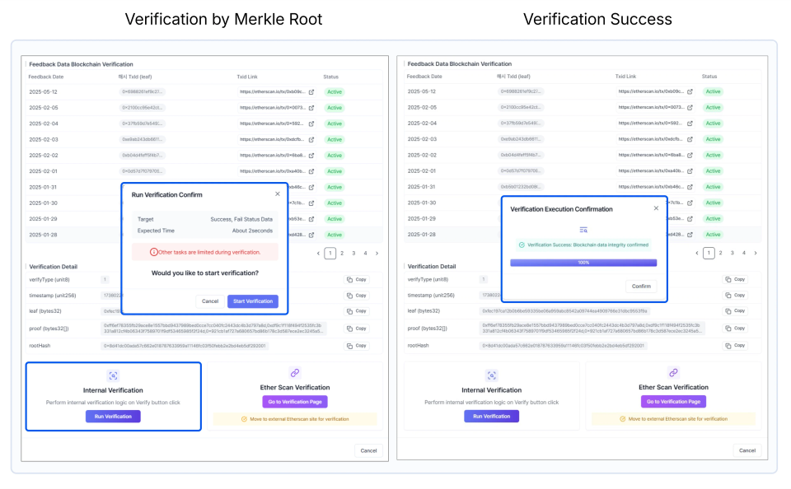Open external link icon for 2025-01-31 in Merkle Root panel
This screenshot has height=489, width=791.
[311, 187]
